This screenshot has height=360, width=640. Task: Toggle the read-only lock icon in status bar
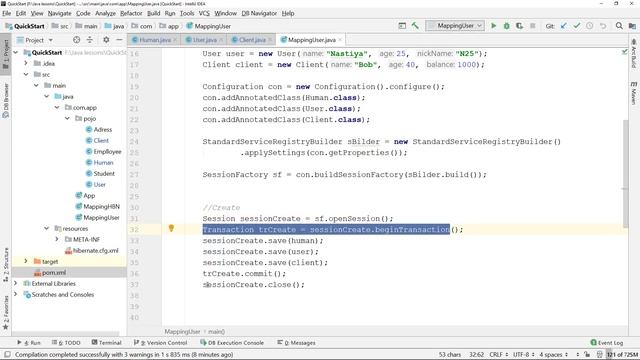tap(587, 355)
